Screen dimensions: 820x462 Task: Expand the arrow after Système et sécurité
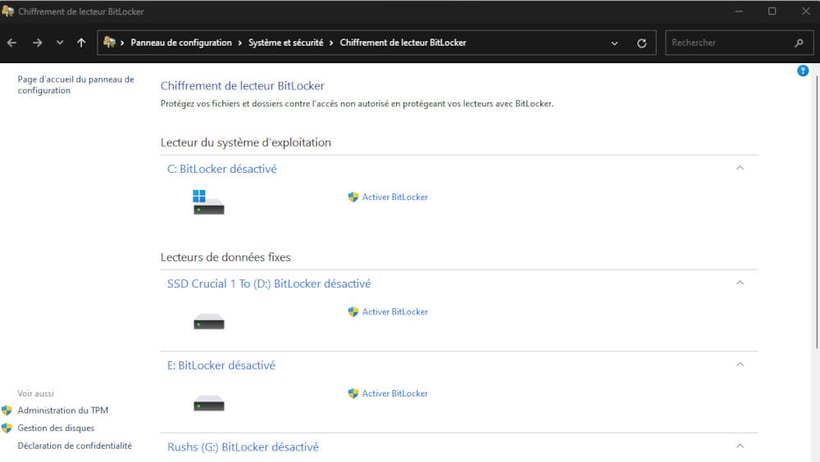pyautogui.click(x=332, y=43)
